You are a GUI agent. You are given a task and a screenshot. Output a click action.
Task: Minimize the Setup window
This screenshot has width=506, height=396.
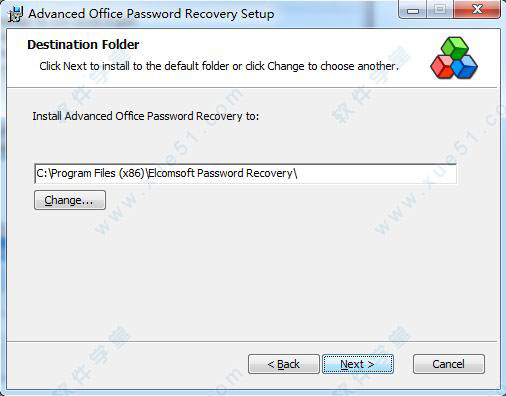click(x=413, y=10)
